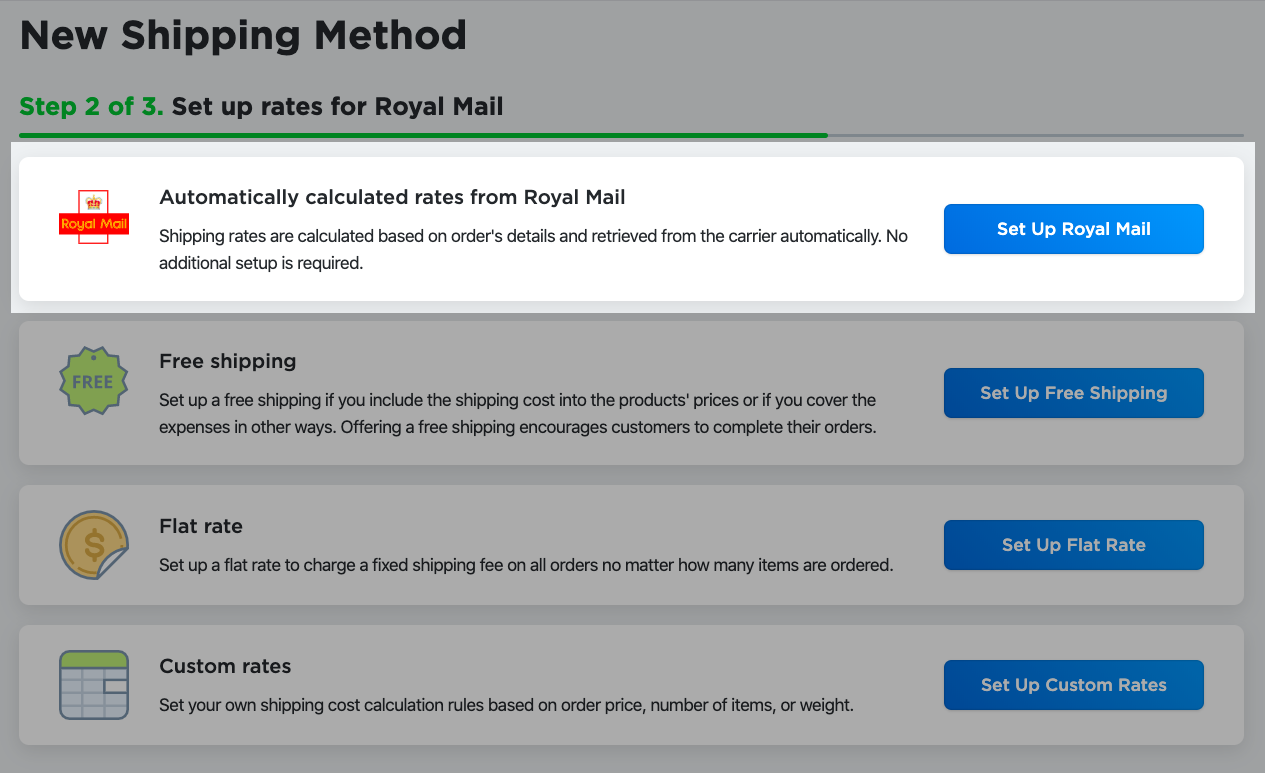1265x773 pixels.
Task: Click the crown emblem inside the Royal Mail logo
Action: click(x=94, y=201)
